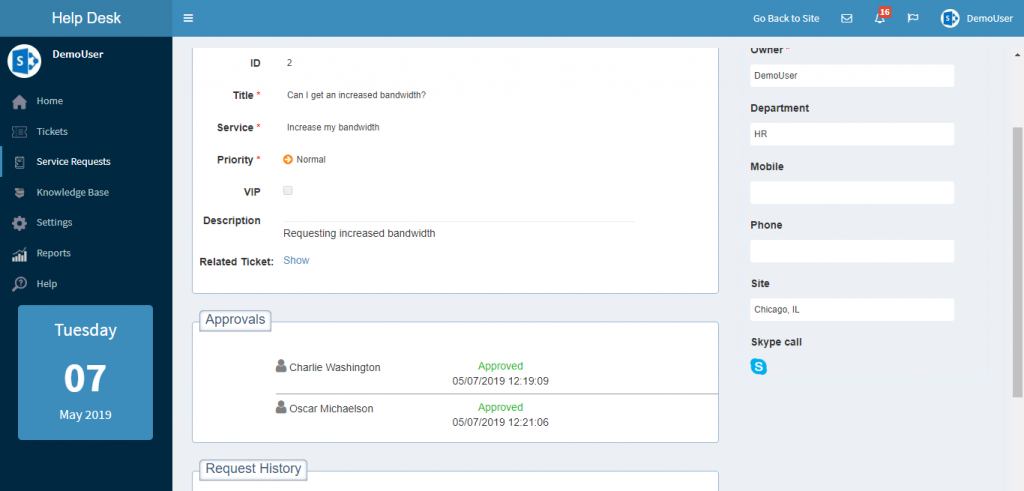Toggle the VIP checkbox
Screen dimensions: 1024x491
288,191
